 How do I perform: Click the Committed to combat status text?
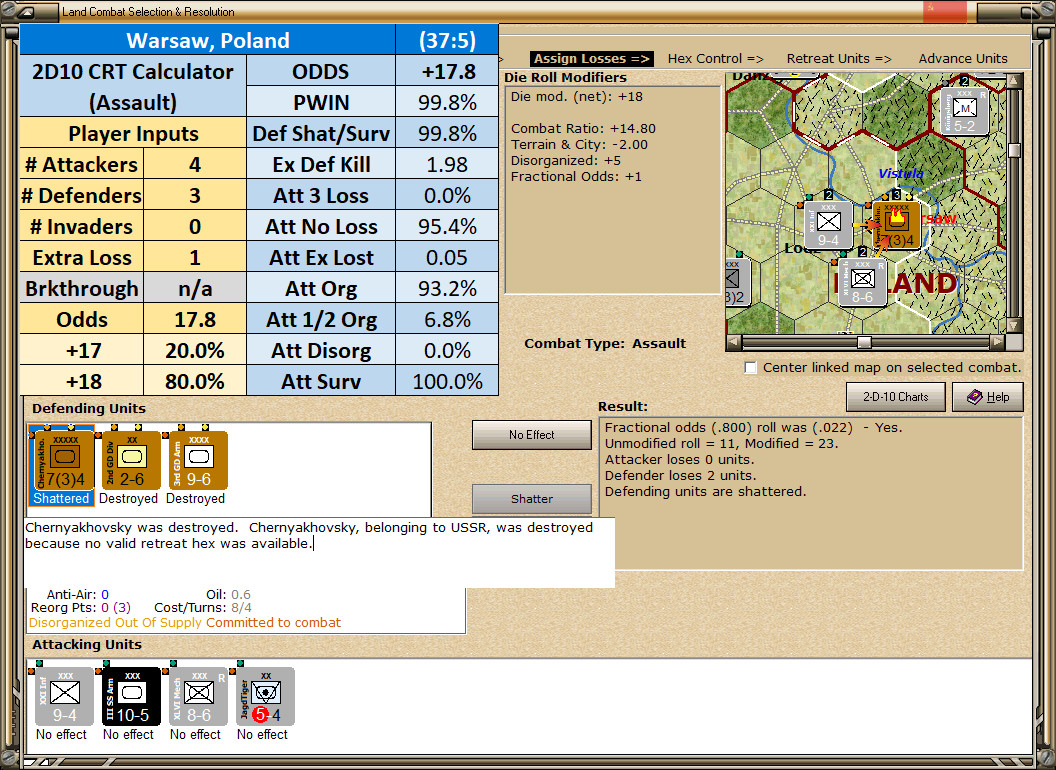click(x=273, y=622)
